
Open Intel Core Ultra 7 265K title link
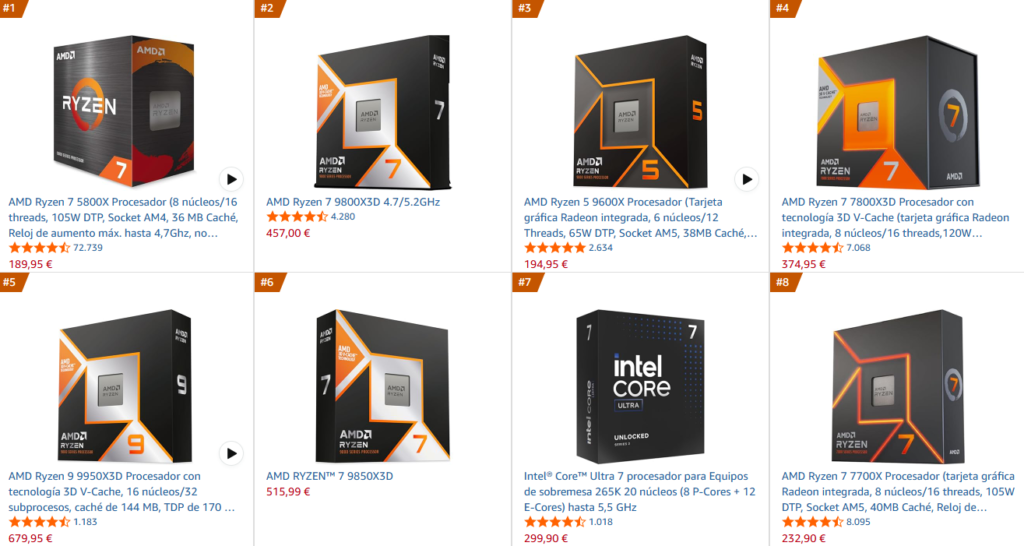pyautogui.click(x=639, y=492)
